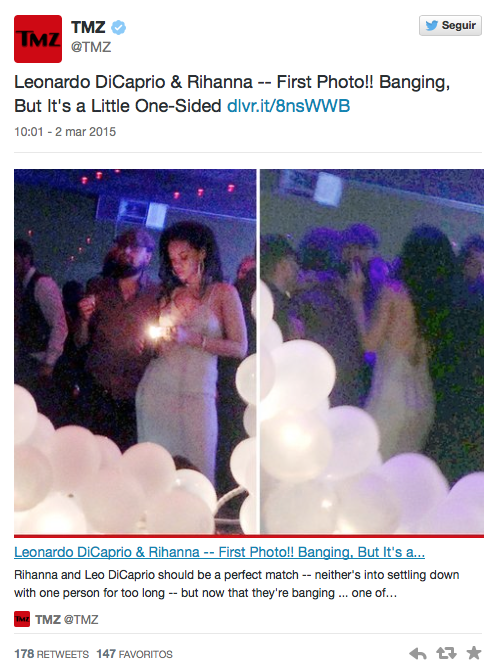Click the @TMZ handle under the name
The height and width of the screenshot is (671, 497).
[x=91, y=47]
